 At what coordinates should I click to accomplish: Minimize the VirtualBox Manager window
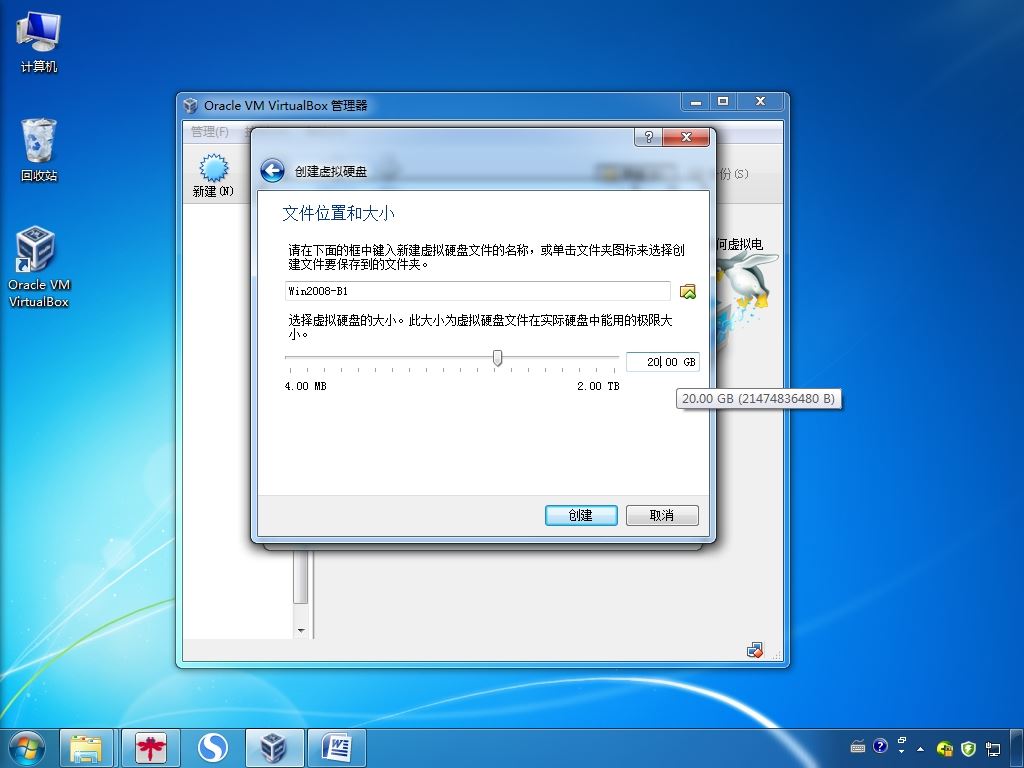click(x=696, y=101)
